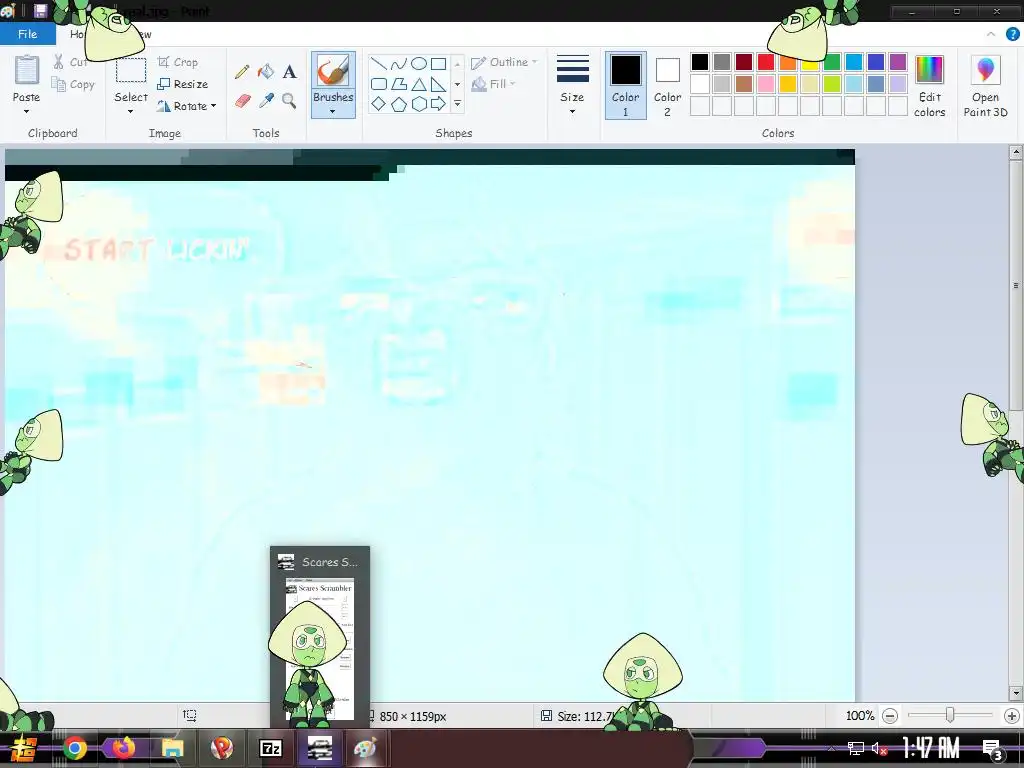Click the Paste clipboard icon
Image resolution: width=1024 pixels, height=768 pixels.
(27, 70)
